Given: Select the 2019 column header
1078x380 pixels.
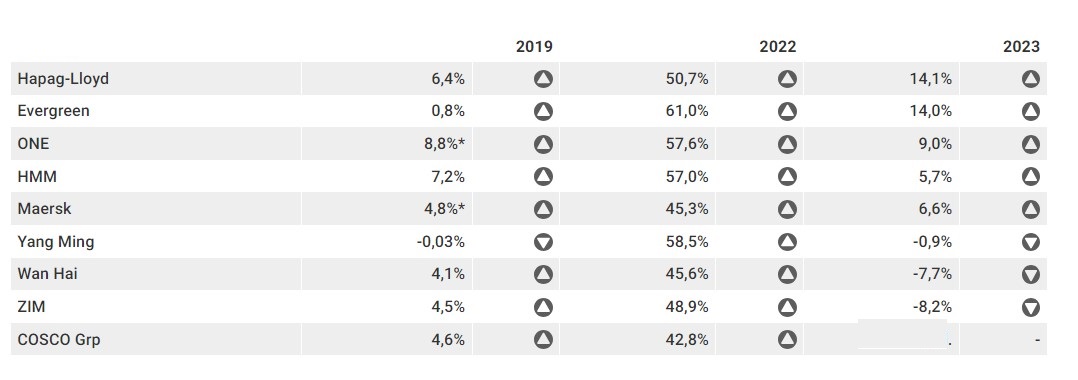Looking at the screenshot, I should (x=534, y=47).
